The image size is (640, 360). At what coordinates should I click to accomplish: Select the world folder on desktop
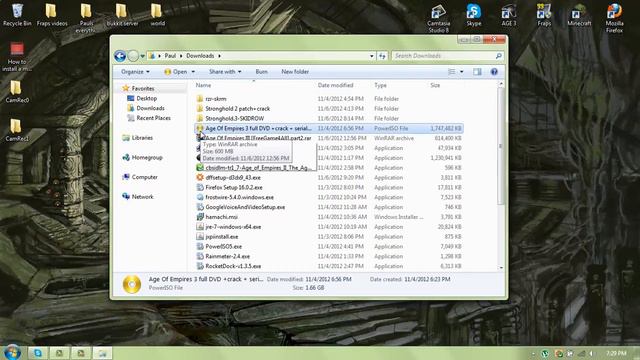point(157,15)
